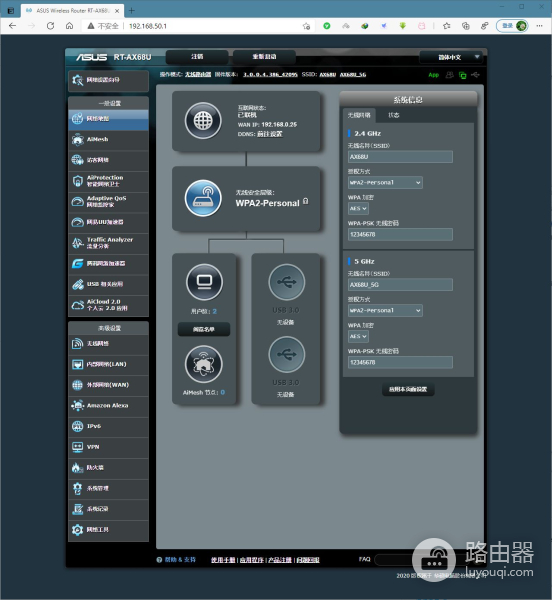The image size is (552, 600).
Task: Open the 产品注册 registration link in the footer
Action: (x=280, y=560)
